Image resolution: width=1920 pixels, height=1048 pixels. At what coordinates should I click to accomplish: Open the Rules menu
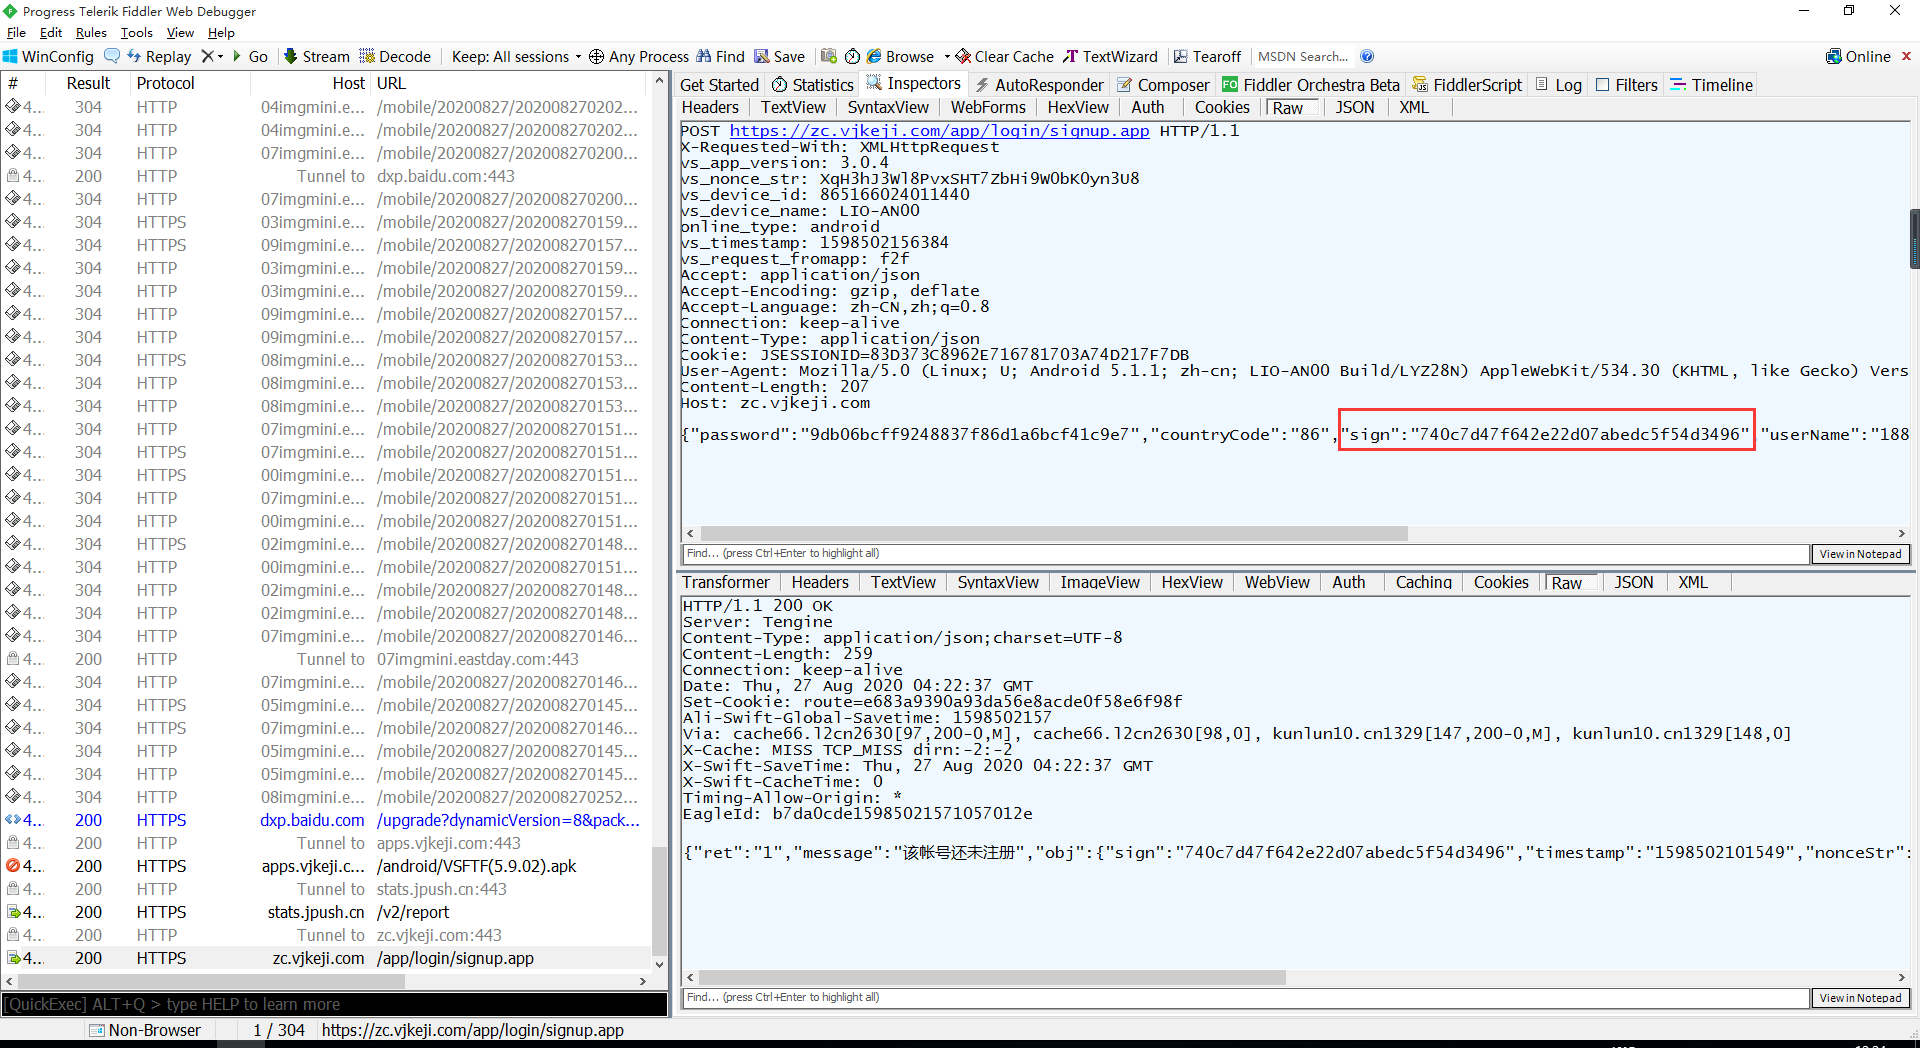click(91, 33)
